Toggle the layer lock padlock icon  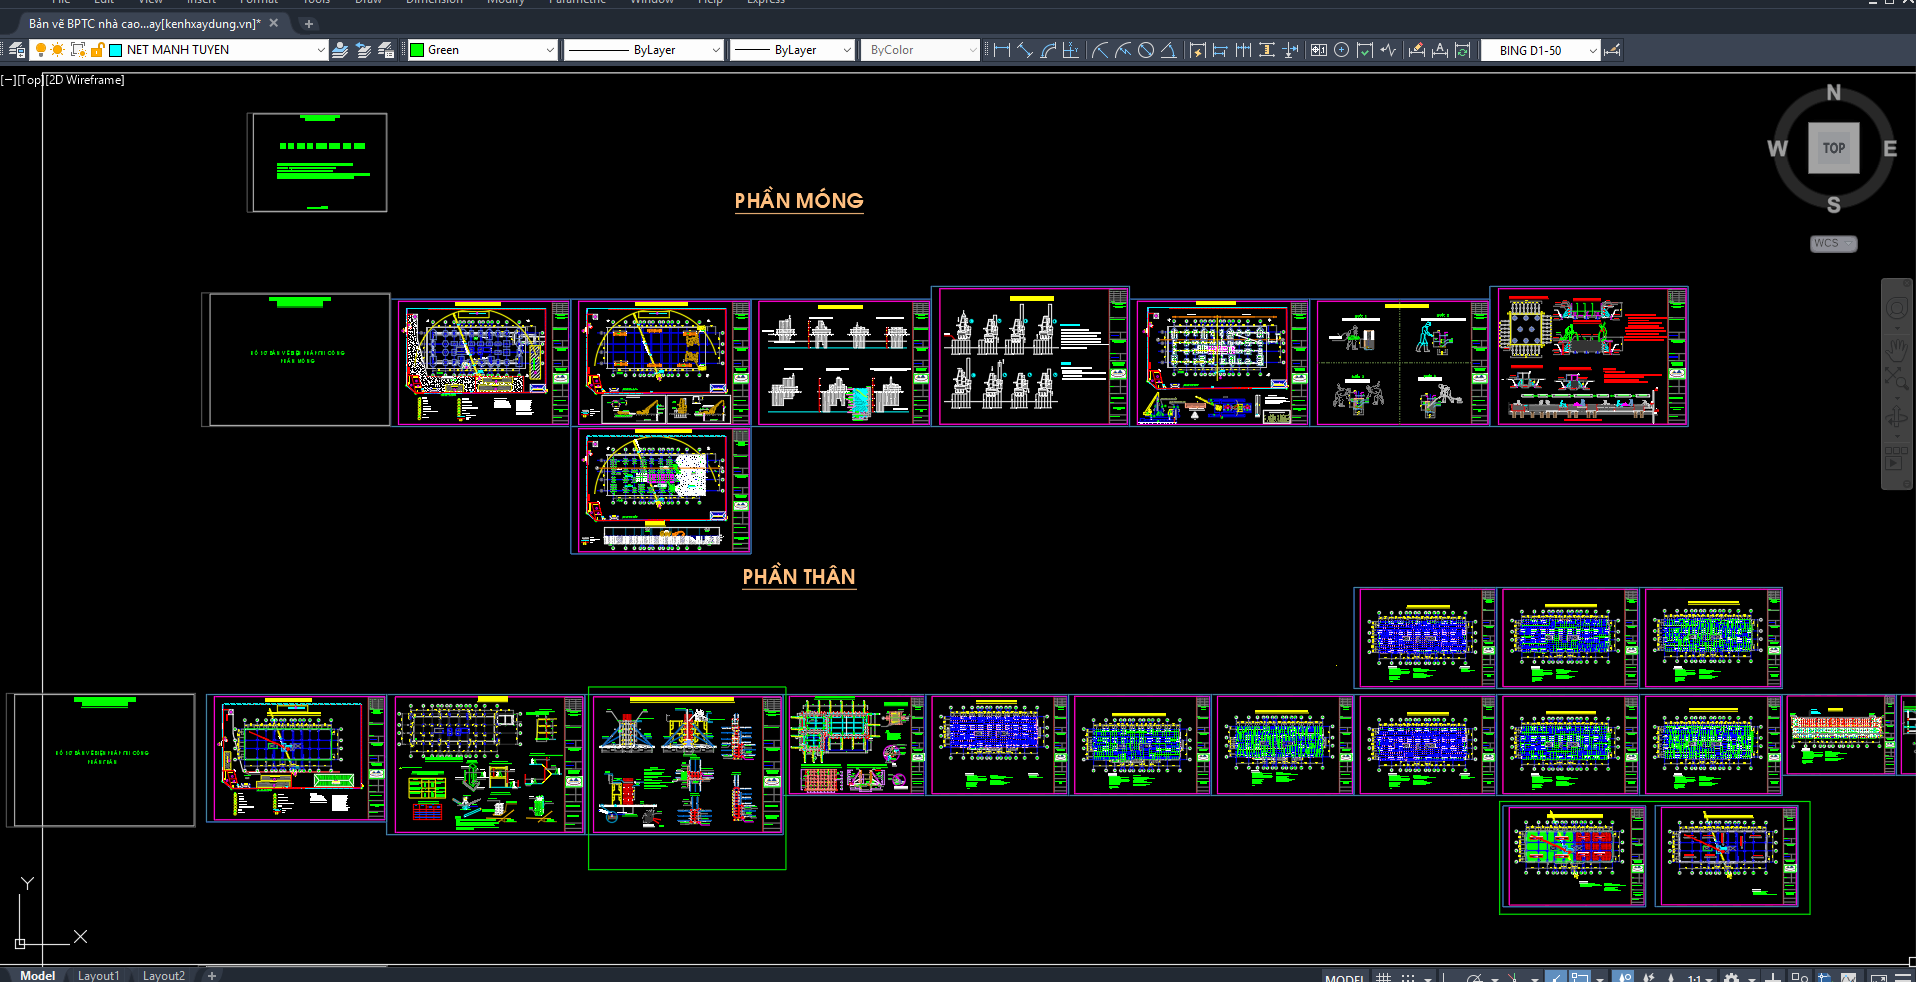[97, 50]
